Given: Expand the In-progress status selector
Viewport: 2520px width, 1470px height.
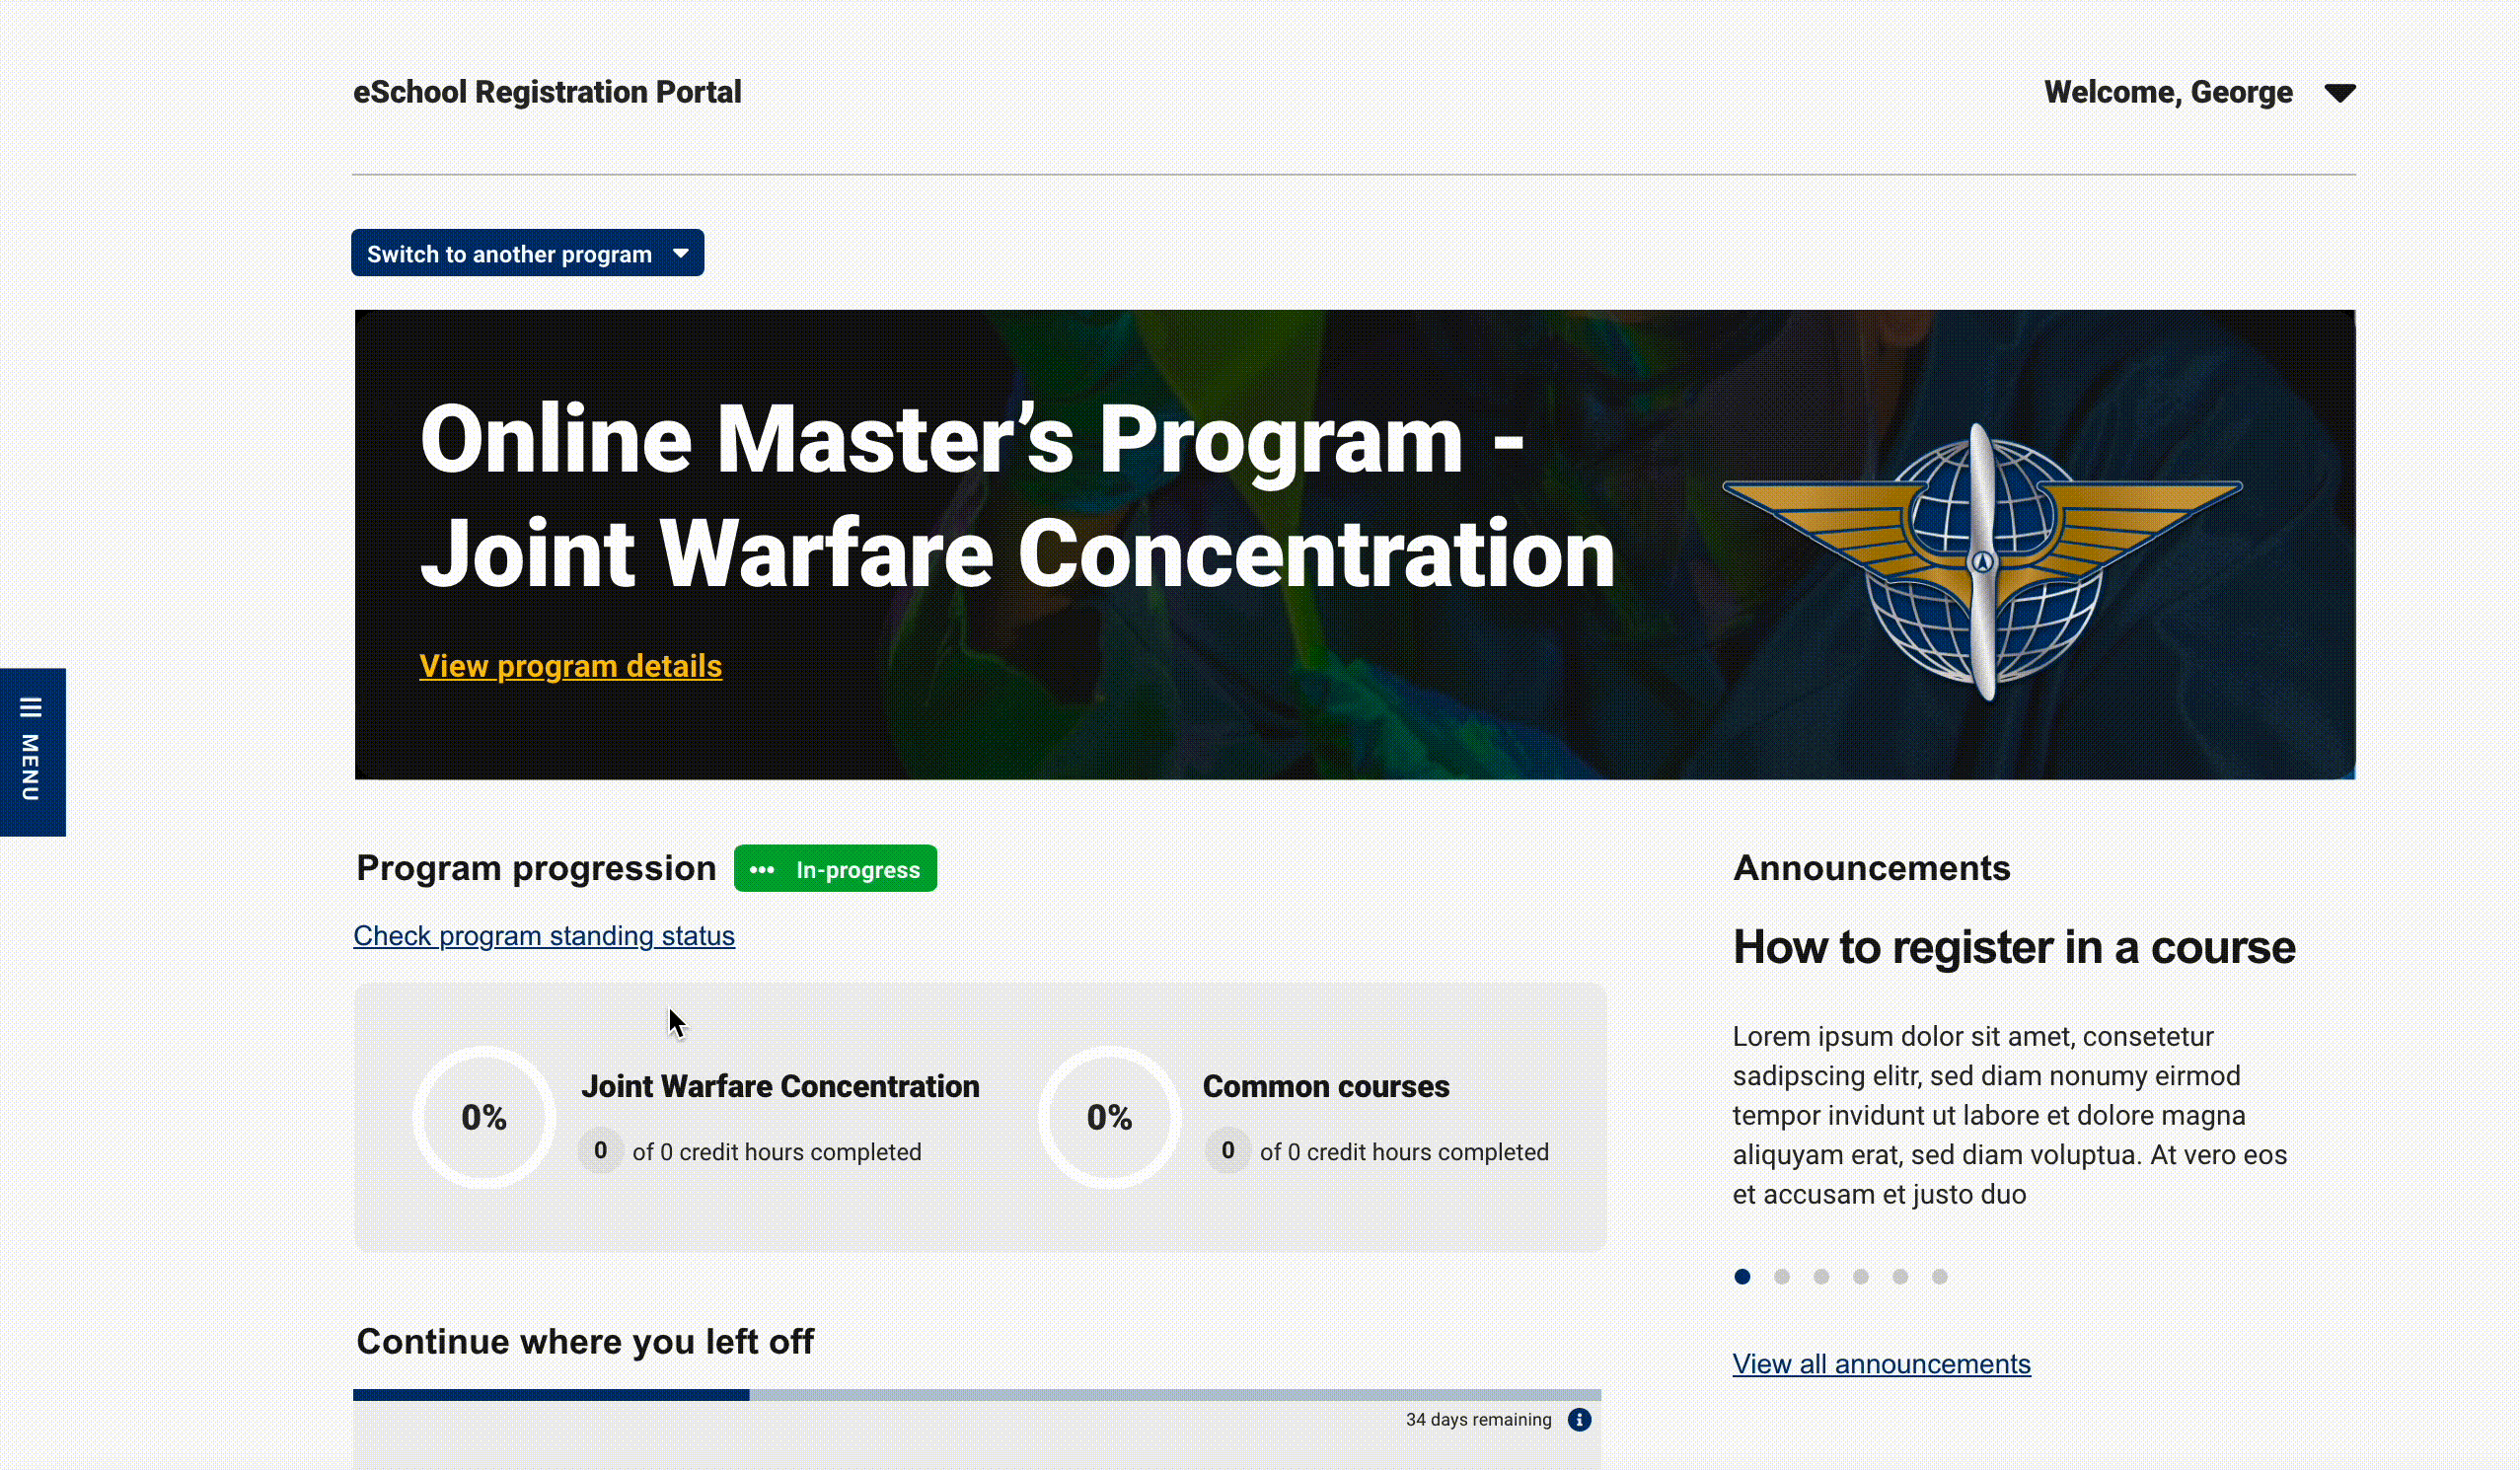Looking at the screenshot, I should pyautogui.click(x=835, y=869).
